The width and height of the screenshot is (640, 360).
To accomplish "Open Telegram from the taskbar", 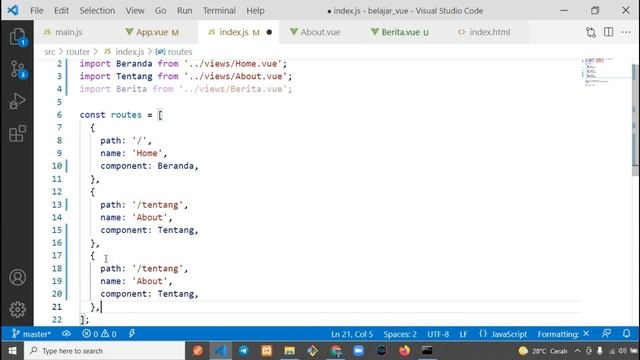I will (x=244, y=351).
